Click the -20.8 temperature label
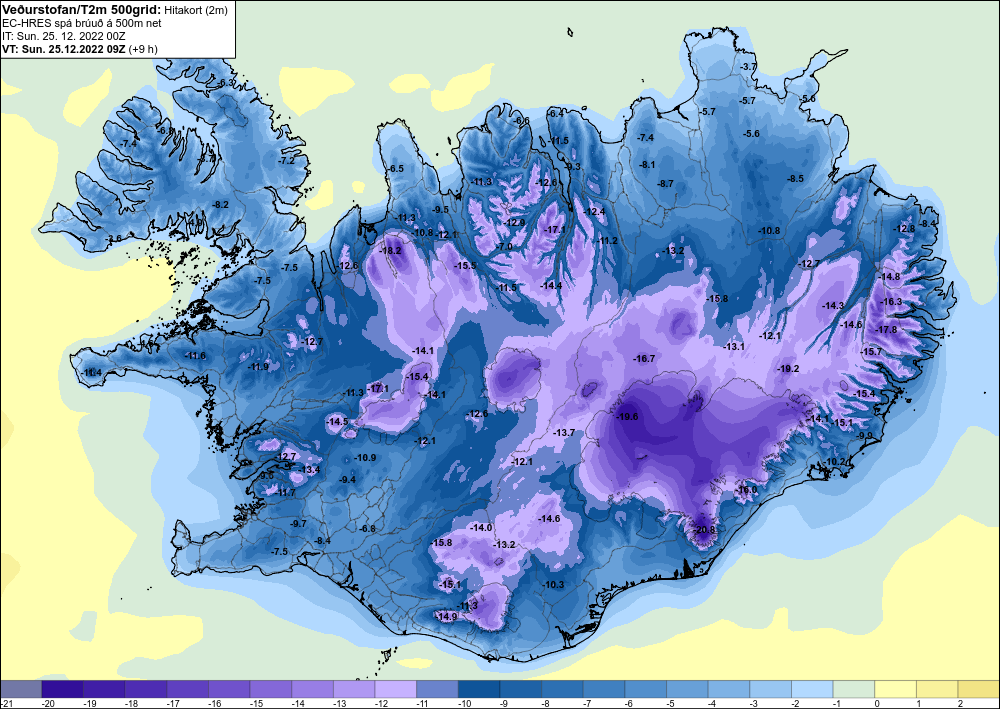The image size is (1000, 709). (x=704, y=529)
